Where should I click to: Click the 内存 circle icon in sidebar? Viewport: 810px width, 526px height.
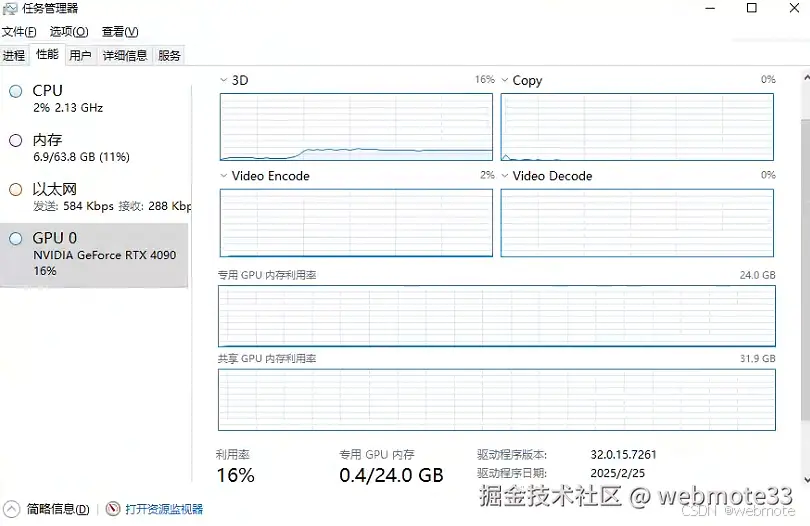tap(15, 141)
